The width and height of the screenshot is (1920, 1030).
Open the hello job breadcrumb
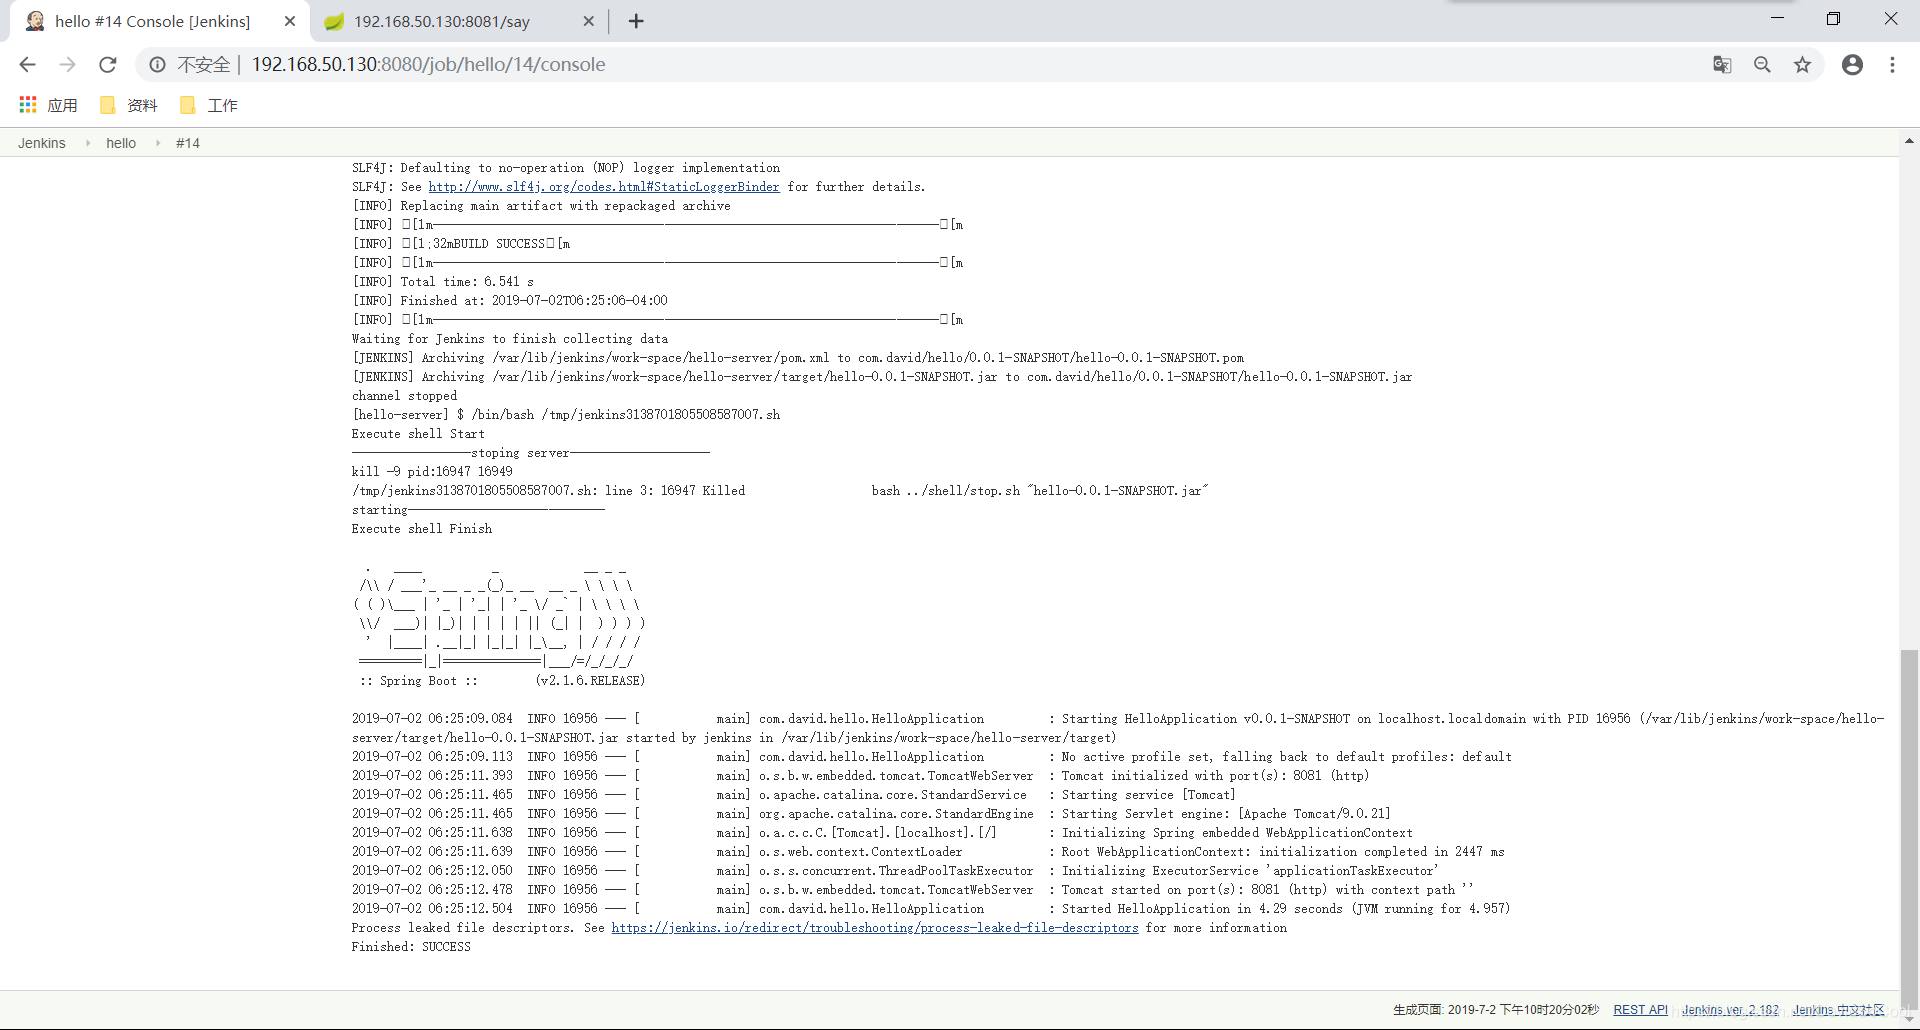pos(121,143)
